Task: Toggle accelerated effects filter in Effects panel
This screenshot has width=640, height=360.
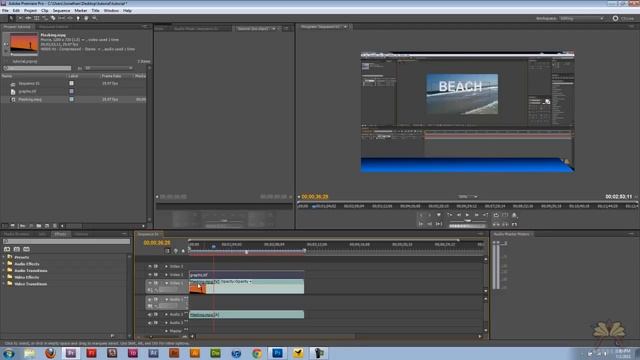Action: click(7, 249)
